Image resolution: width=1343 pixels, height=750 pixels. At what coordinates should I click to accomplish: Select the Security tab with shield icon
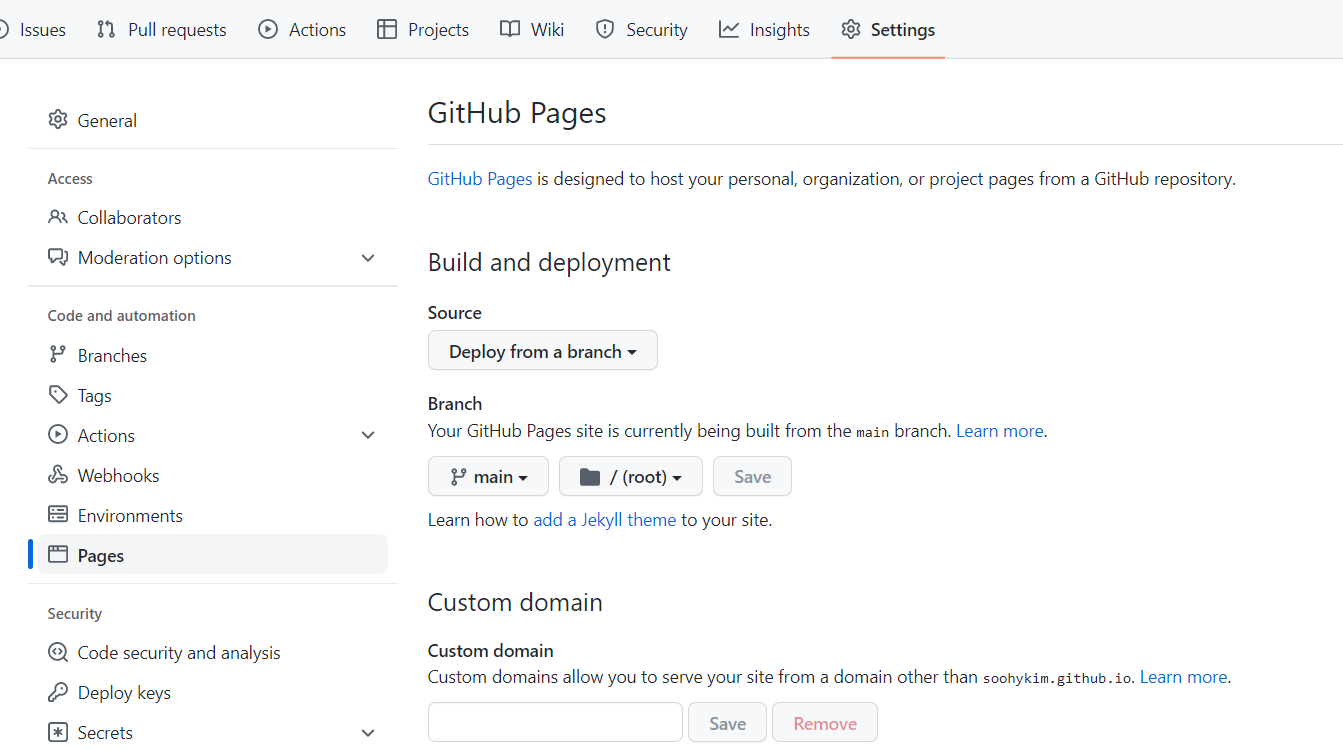tap(641, 30)
